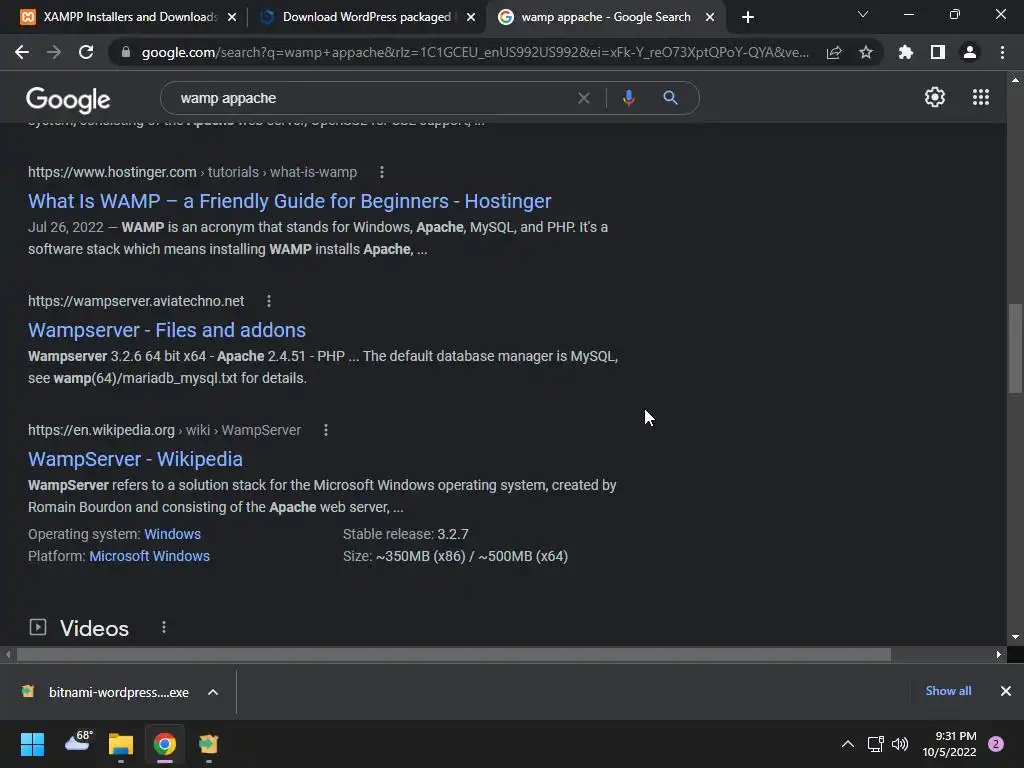Reload the current page
The width and height of the screenshot is (1024, 768).
click(x=86, y=52)
